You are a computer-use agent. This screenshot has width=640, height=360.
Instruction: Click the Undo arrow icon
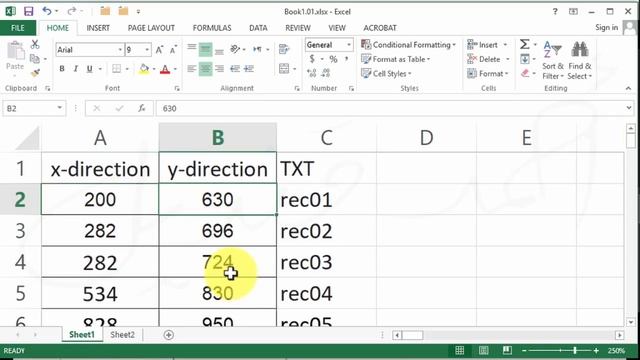(47, 11)
